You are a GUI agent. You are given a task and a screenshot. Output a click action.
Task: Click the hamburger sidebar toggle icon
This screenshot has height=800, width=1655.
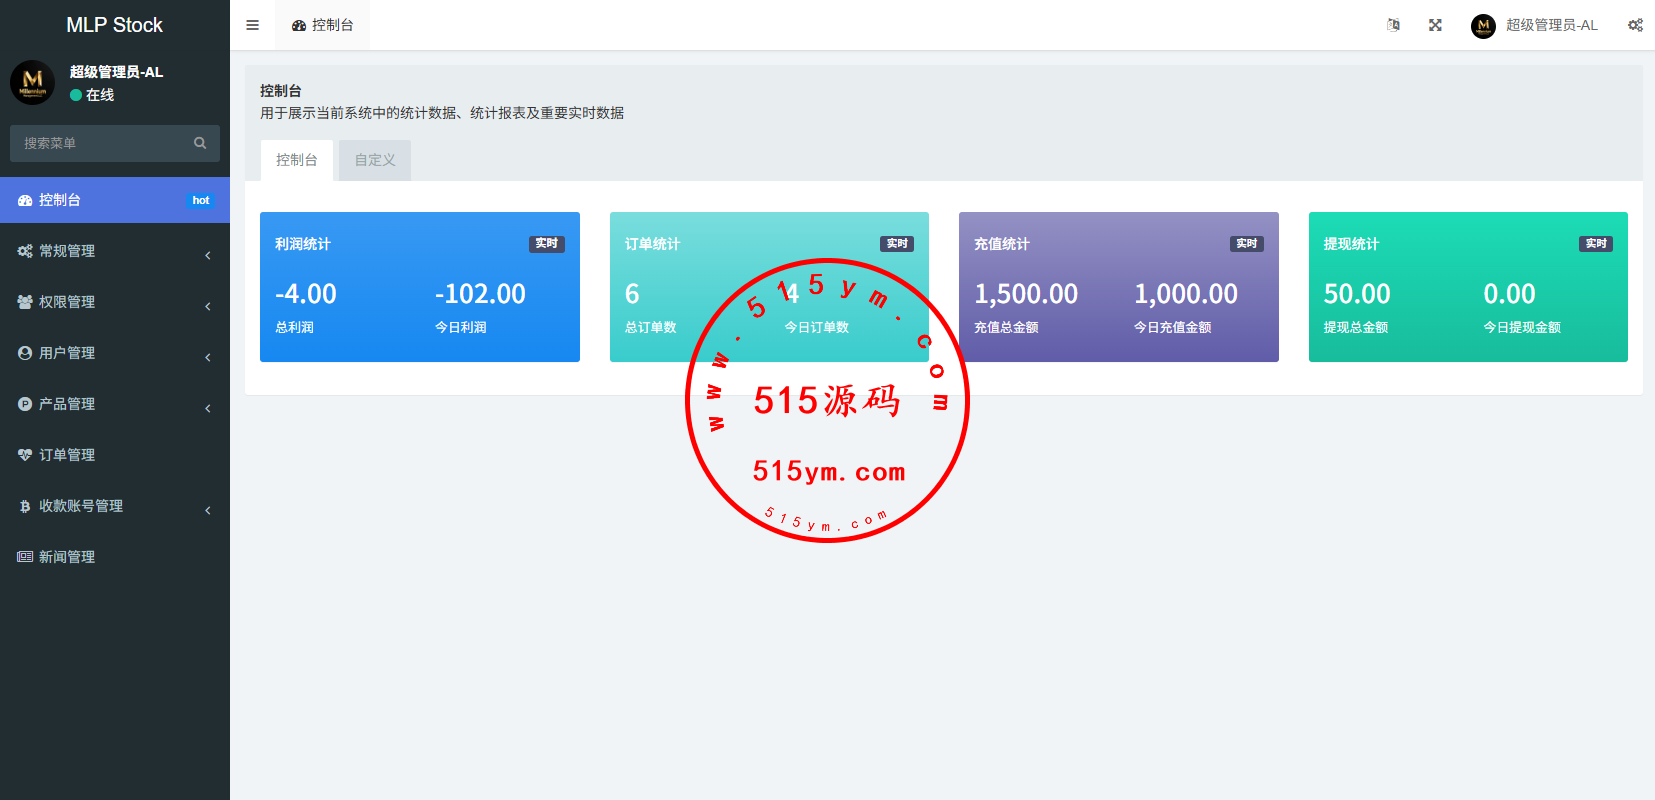(252, 25)
